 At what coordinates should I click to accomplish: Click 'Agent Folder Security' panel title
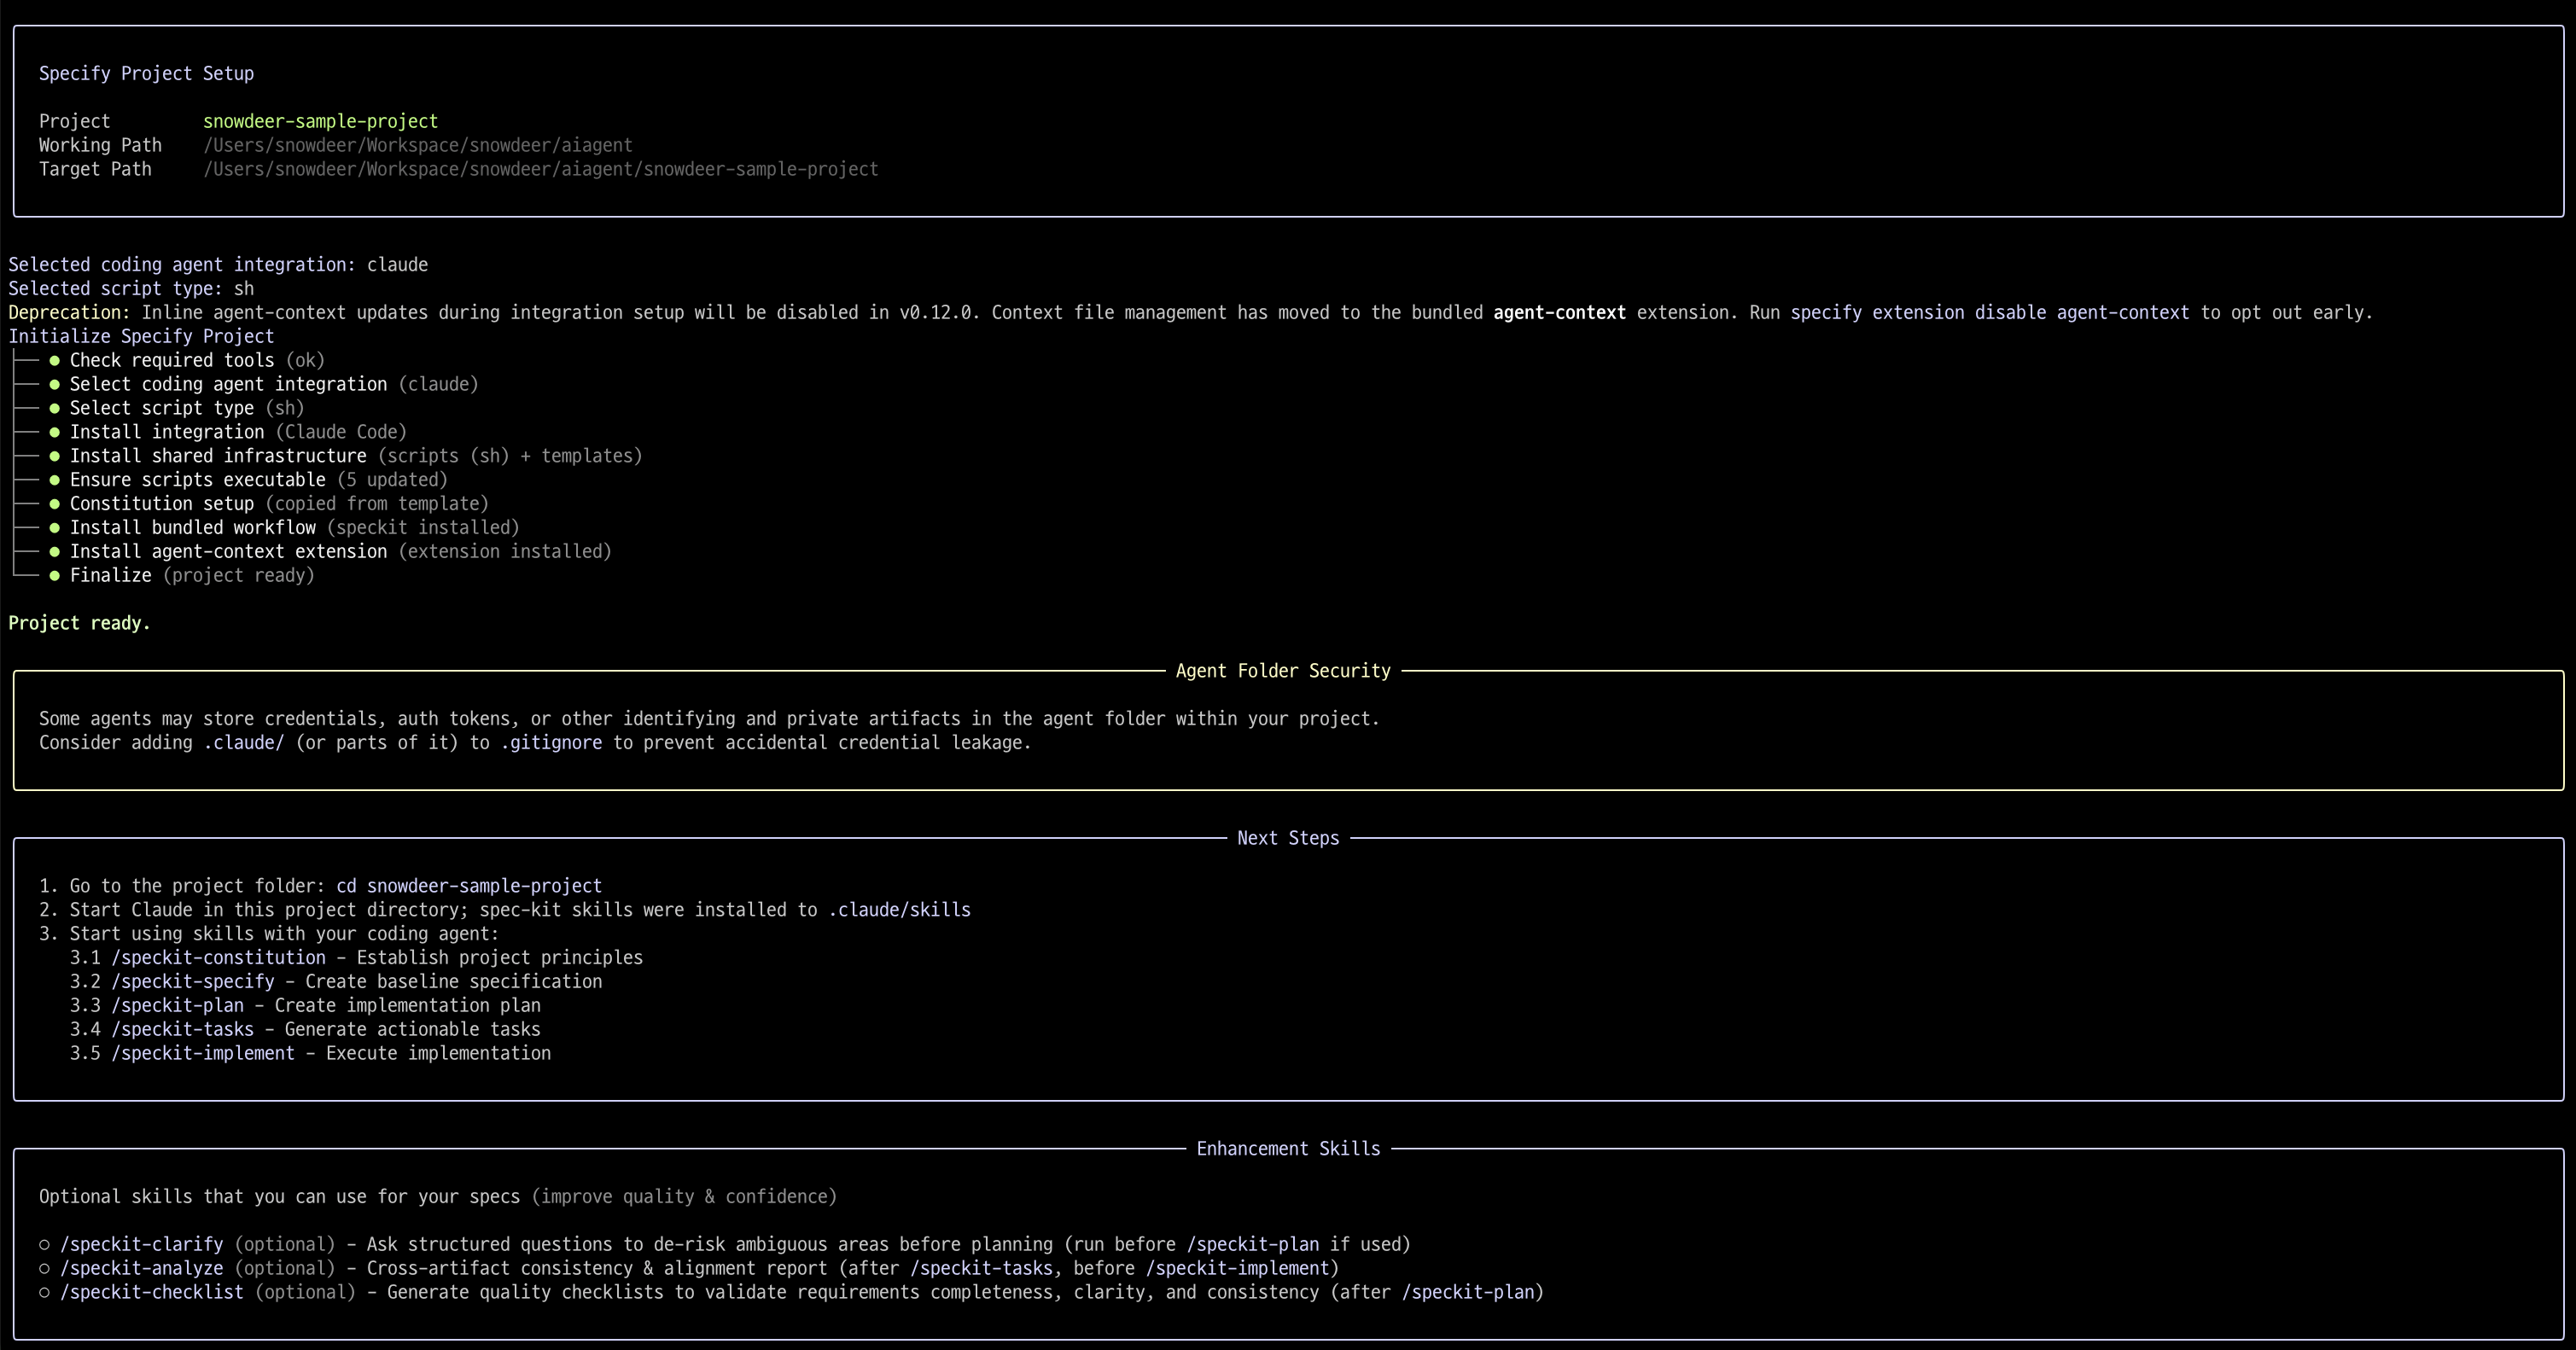click(x=1283, y=672)
